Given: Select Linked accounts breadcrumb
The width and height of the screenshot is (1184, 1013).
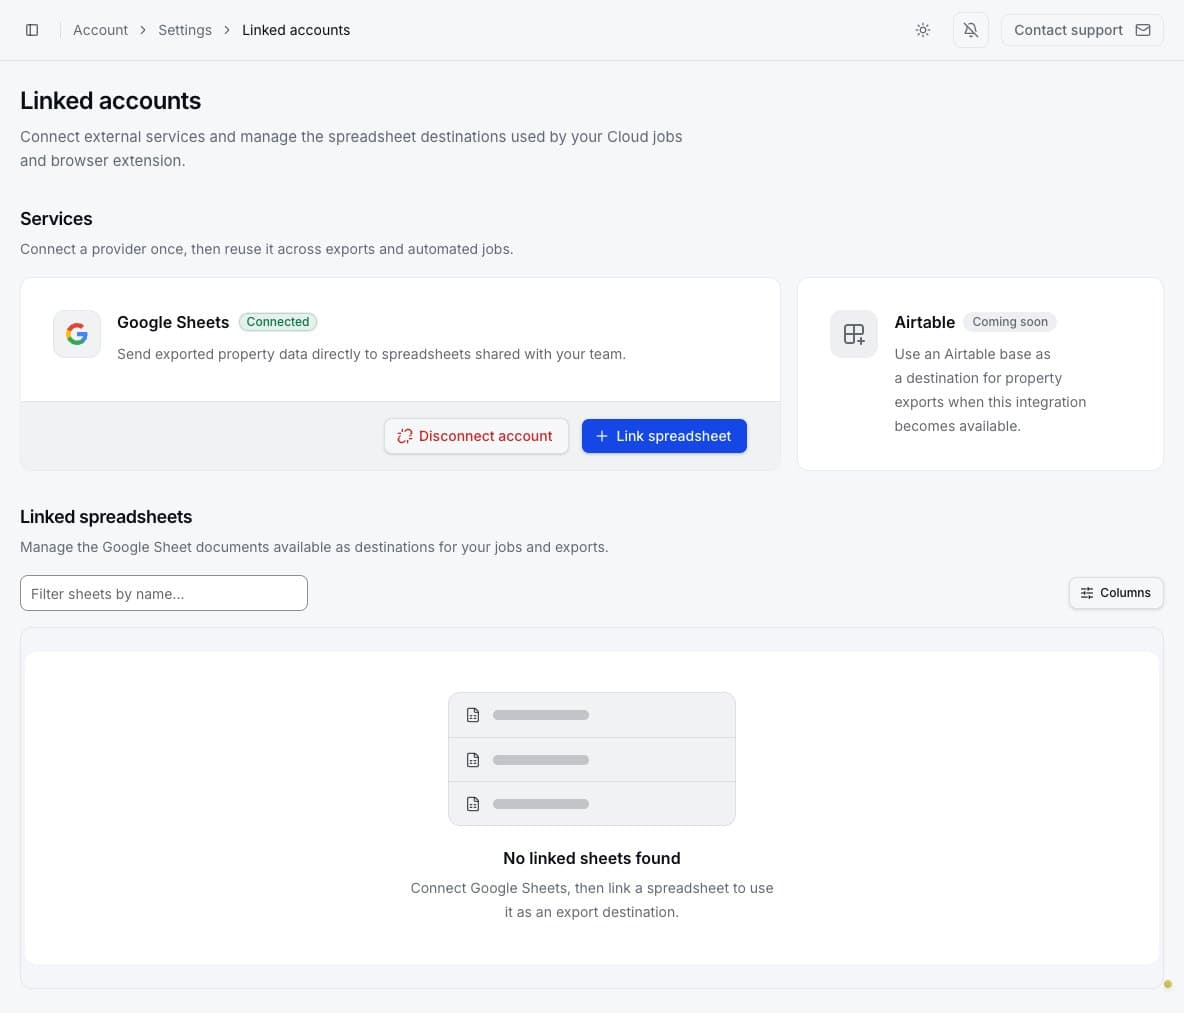Looking at the screenshot, I should pyautogui.click(x=296, y=30).
